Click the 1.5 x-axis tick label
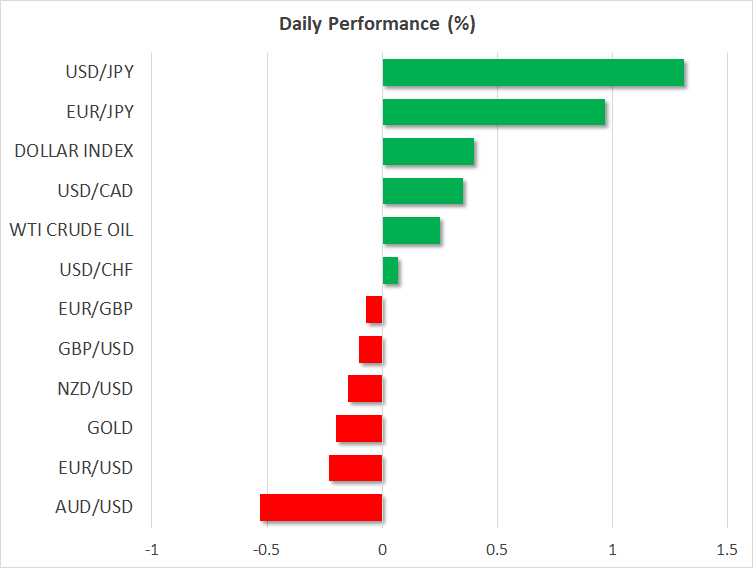 click(x=727, y=550)
